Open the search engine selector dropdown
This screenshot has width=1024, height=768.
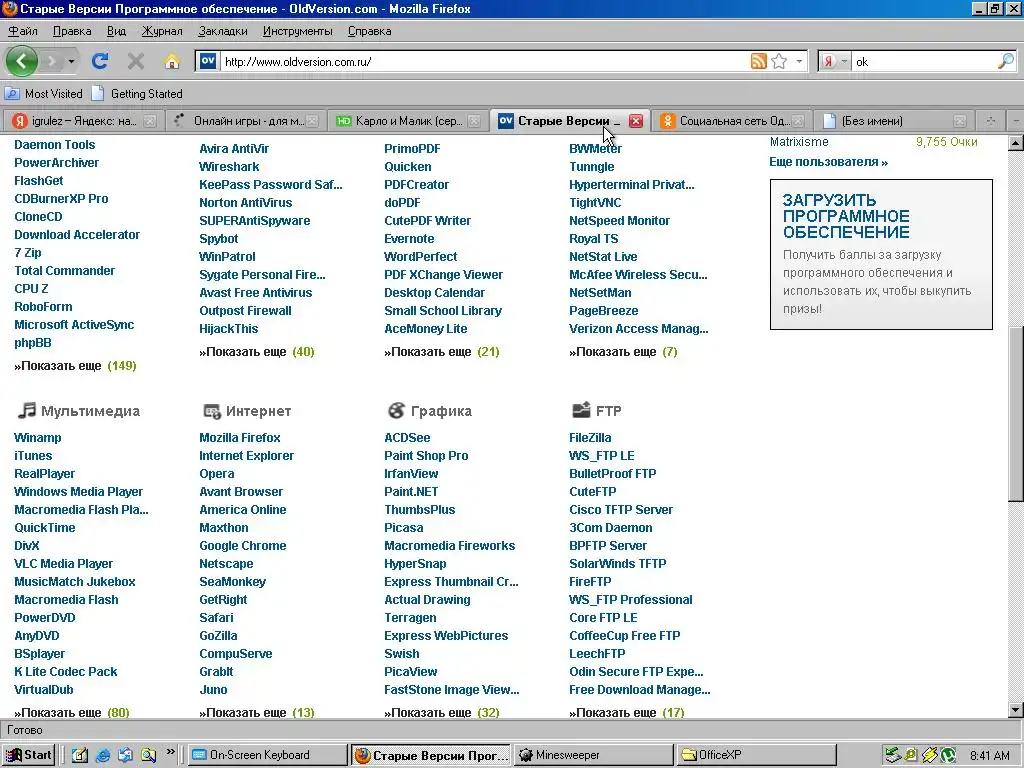point(844,61)
